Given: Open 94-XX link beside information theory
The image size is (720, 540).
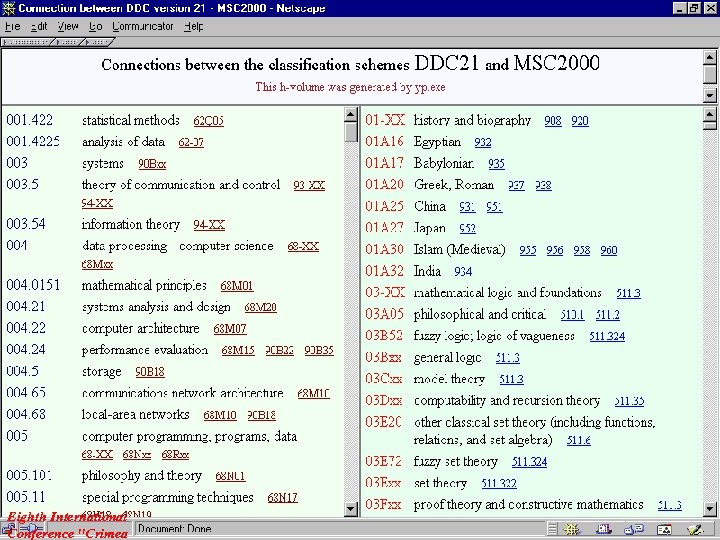Looking at the screenshot, I should (x=209, y=225).
